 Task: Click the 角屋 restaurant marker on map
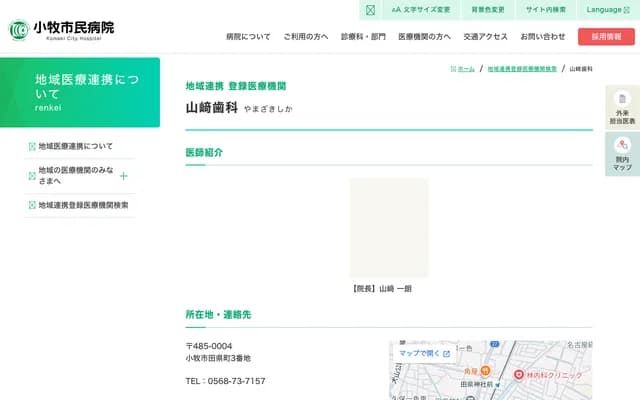click(x=485, y=371)
